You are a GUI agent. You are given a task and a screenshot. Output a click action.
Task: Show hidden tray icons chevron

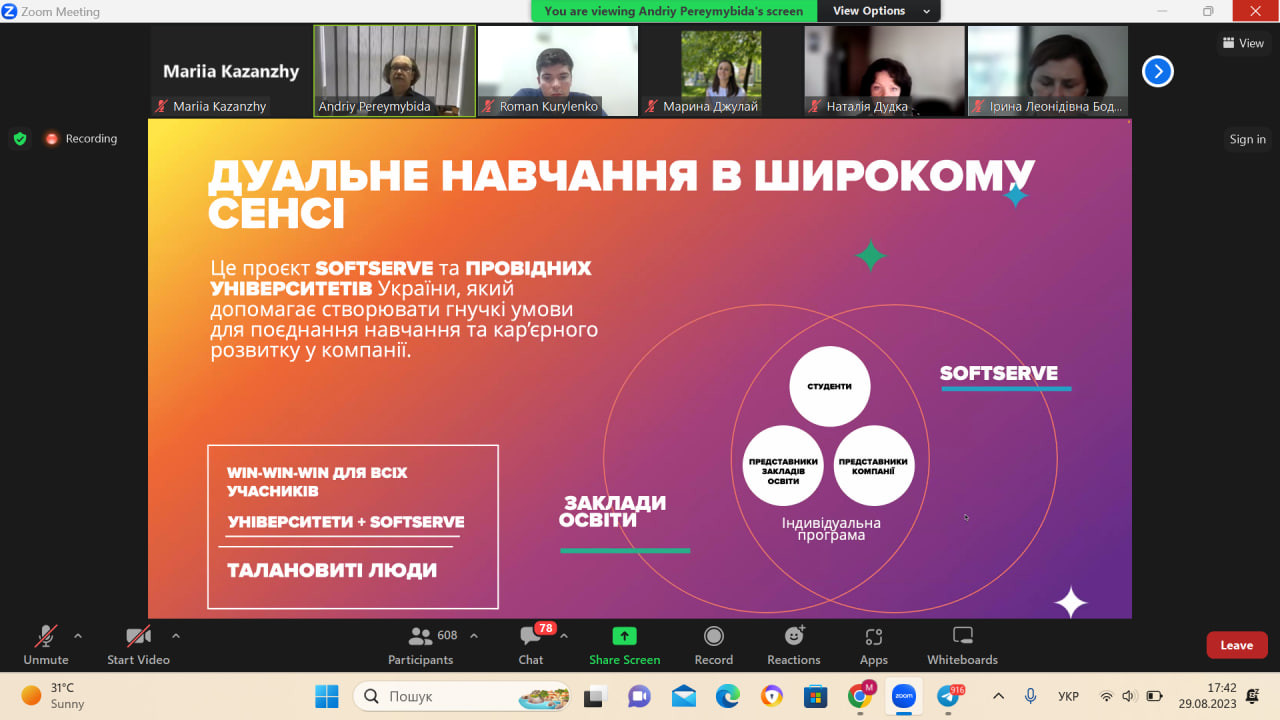[x=998, y=696]
